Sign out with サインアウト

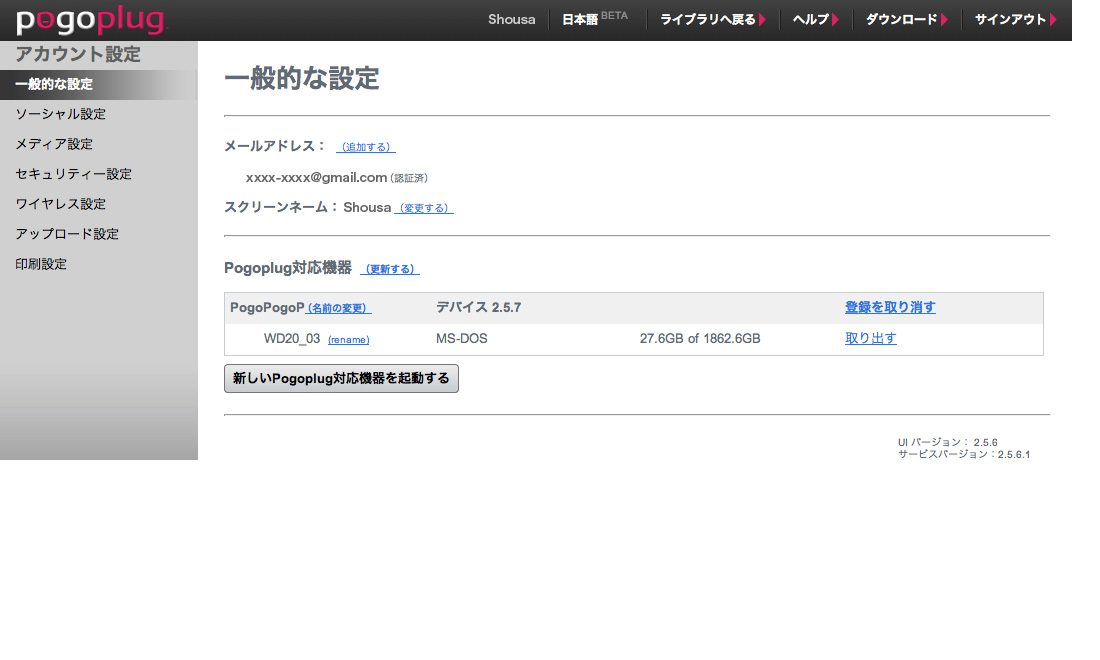[1016, 20]
